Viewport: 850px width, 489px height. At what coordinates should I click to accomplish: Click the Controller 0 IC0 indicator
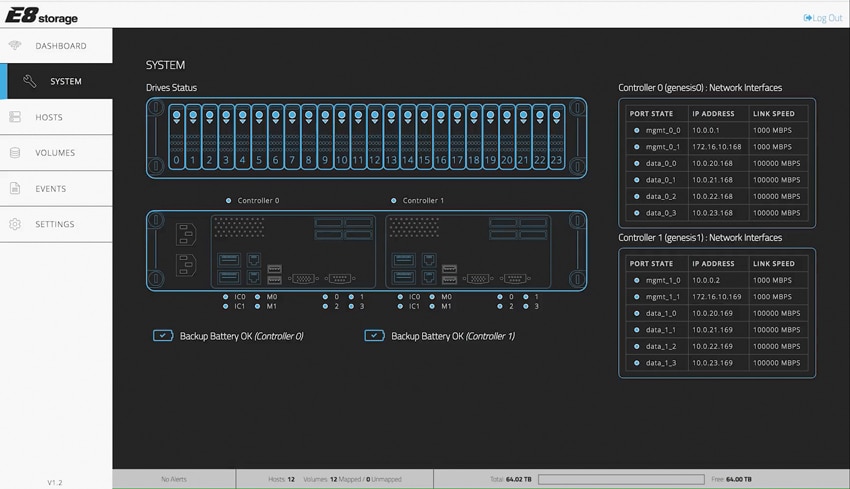[x=226, y=297]
